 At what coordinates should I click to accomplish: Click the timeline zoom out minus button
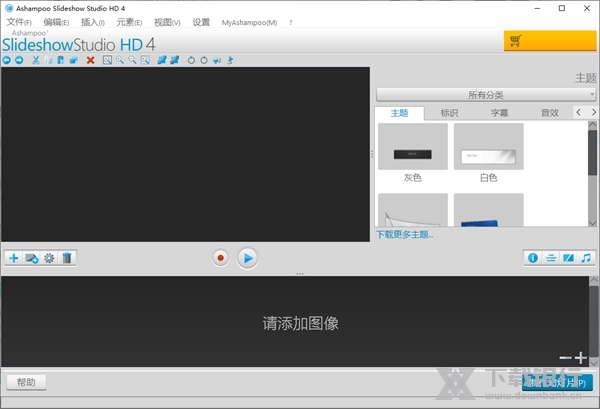coord(565,358)
